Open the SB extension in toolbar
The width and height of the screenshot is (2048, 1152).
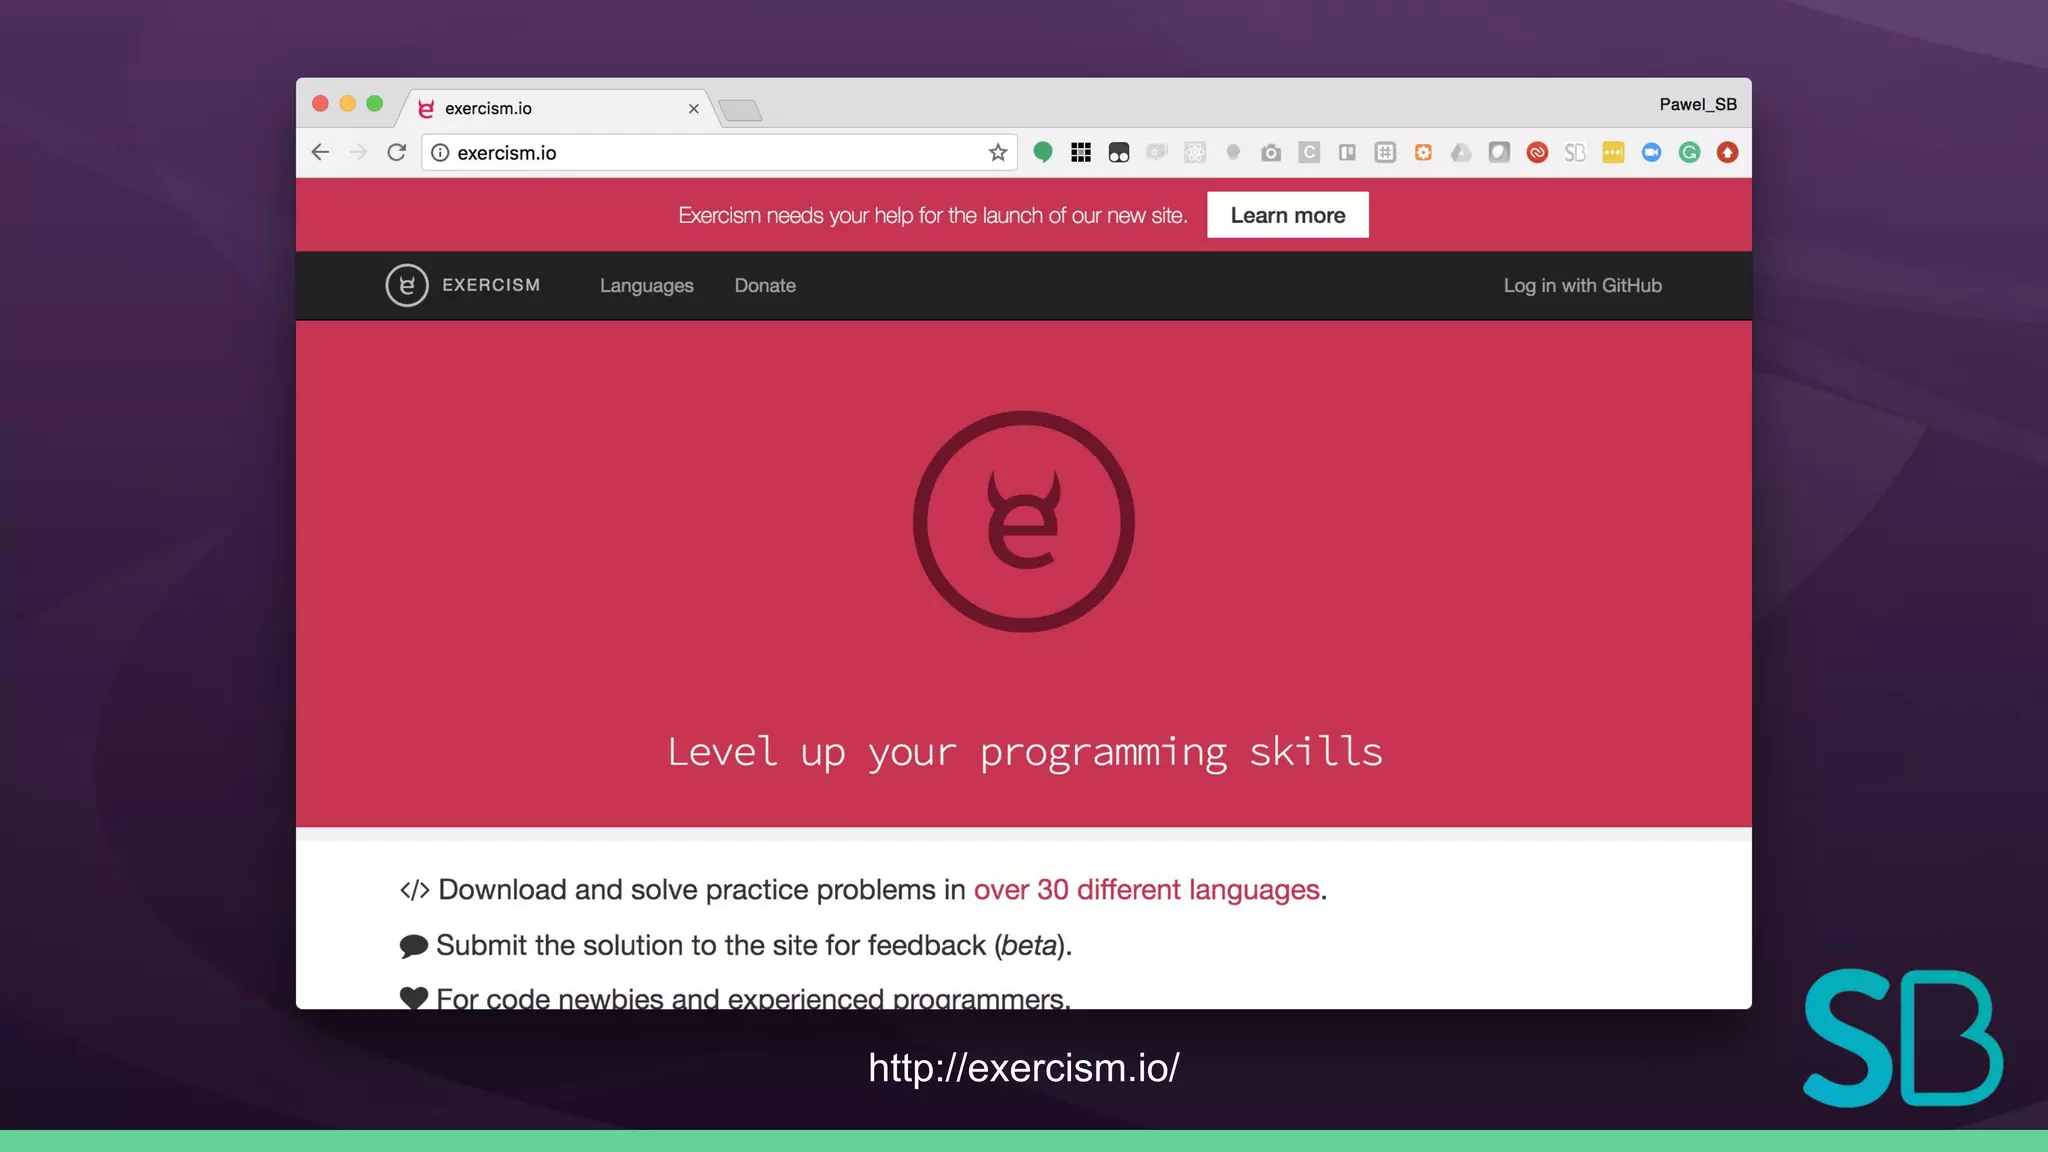click(1575, 153)
